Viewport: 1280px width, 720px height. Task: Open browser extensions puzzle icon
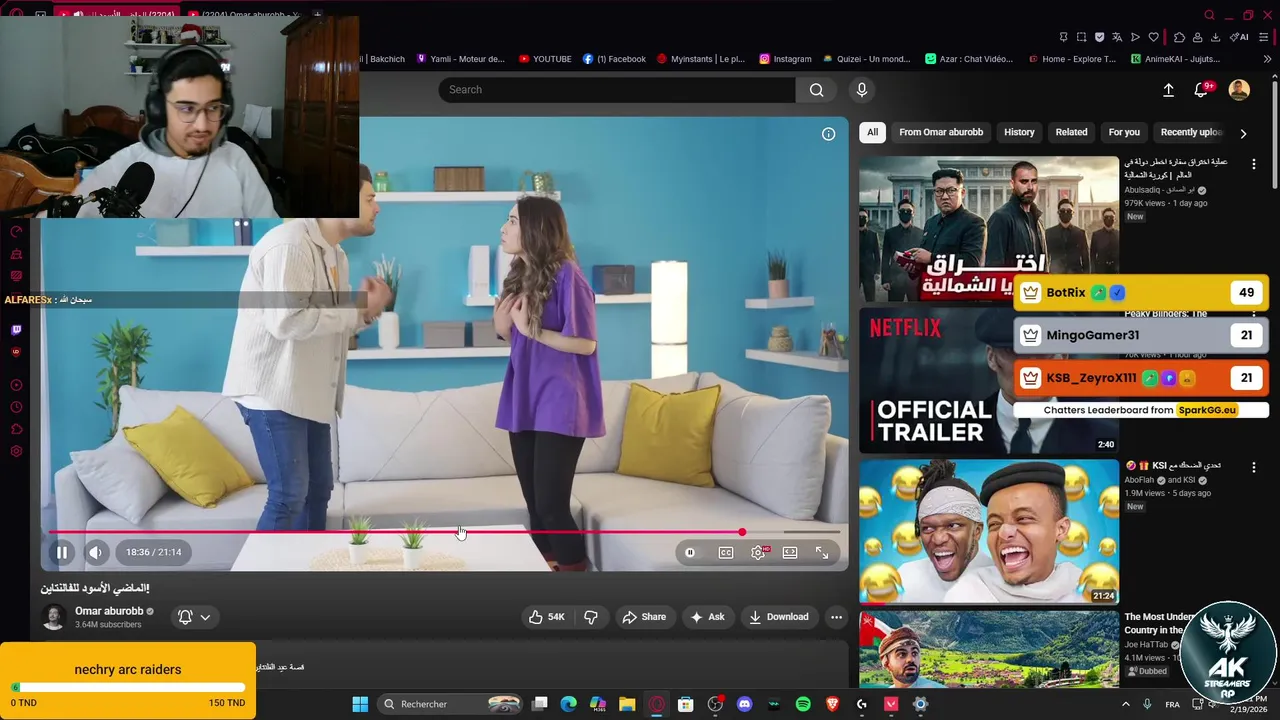[1179, 37]
